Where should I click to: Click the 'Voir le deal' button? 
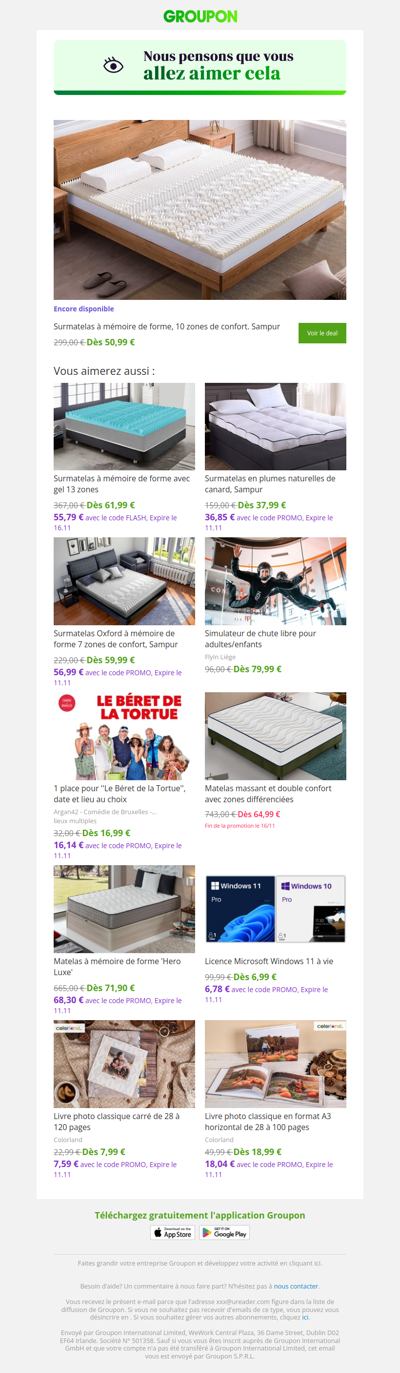point(322,333)
